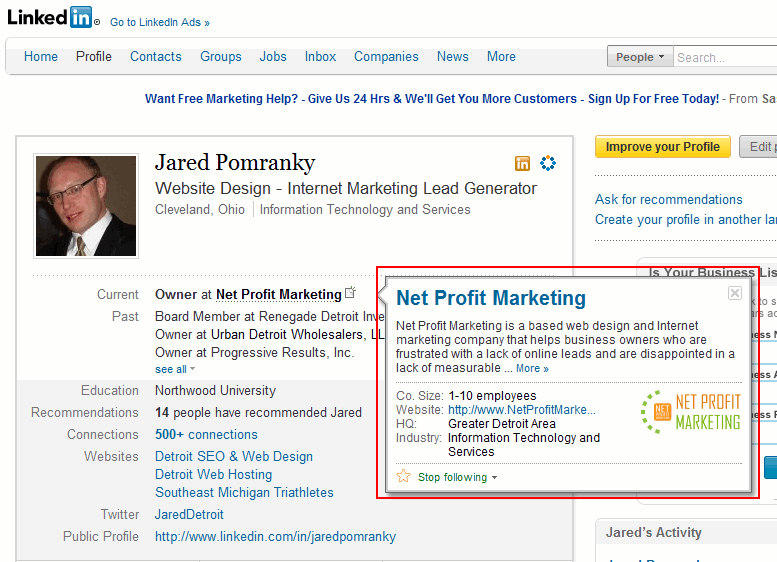Click the Improve your Profile button
The width and height of the screenshot is (777, 562).
tap(663, 147)
